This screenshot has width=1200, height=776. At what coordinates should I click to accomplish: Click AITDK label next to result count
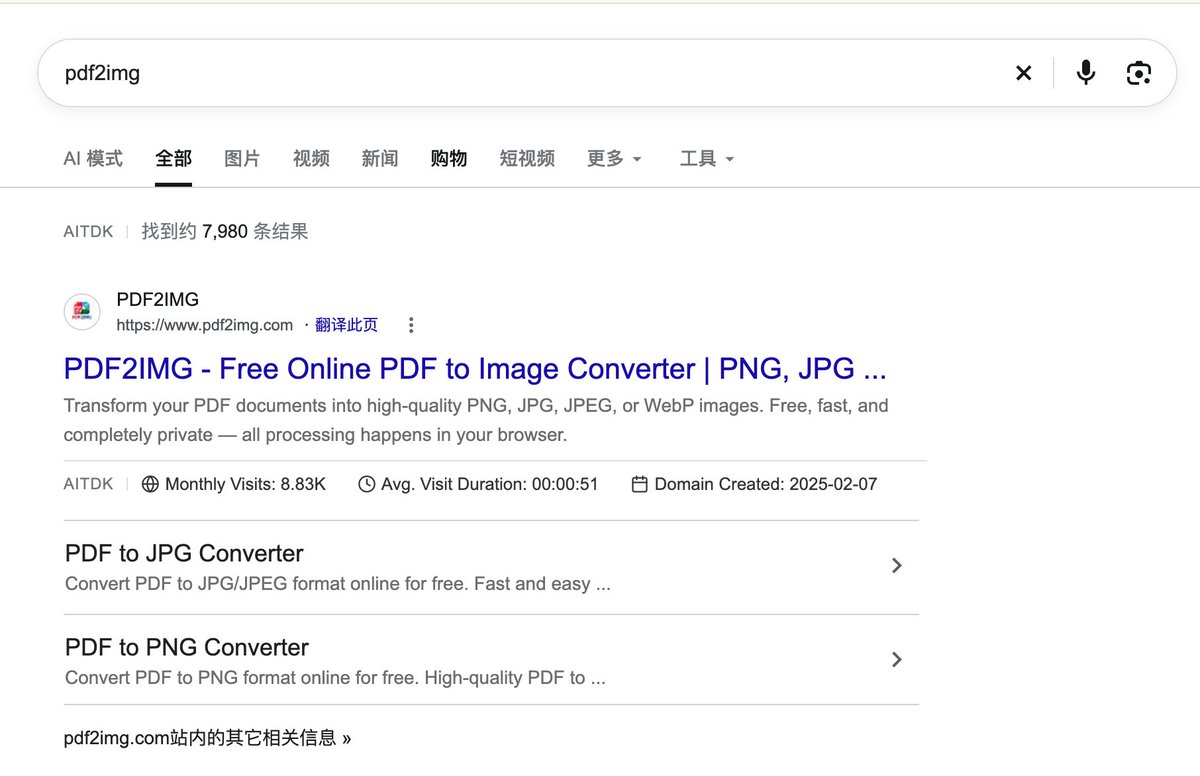(88, 232)
